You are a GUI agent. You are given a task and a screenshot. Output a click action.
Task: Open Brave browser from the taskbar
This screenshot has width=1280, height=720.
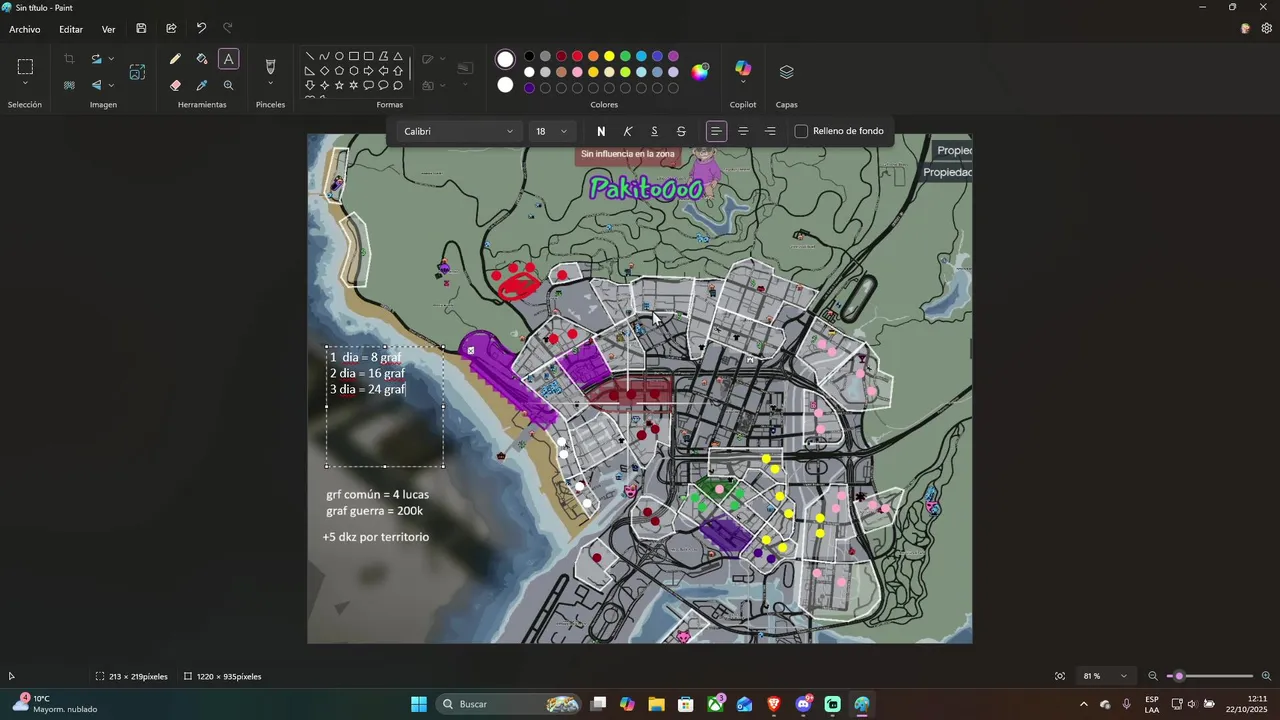(x=774, y=704)
